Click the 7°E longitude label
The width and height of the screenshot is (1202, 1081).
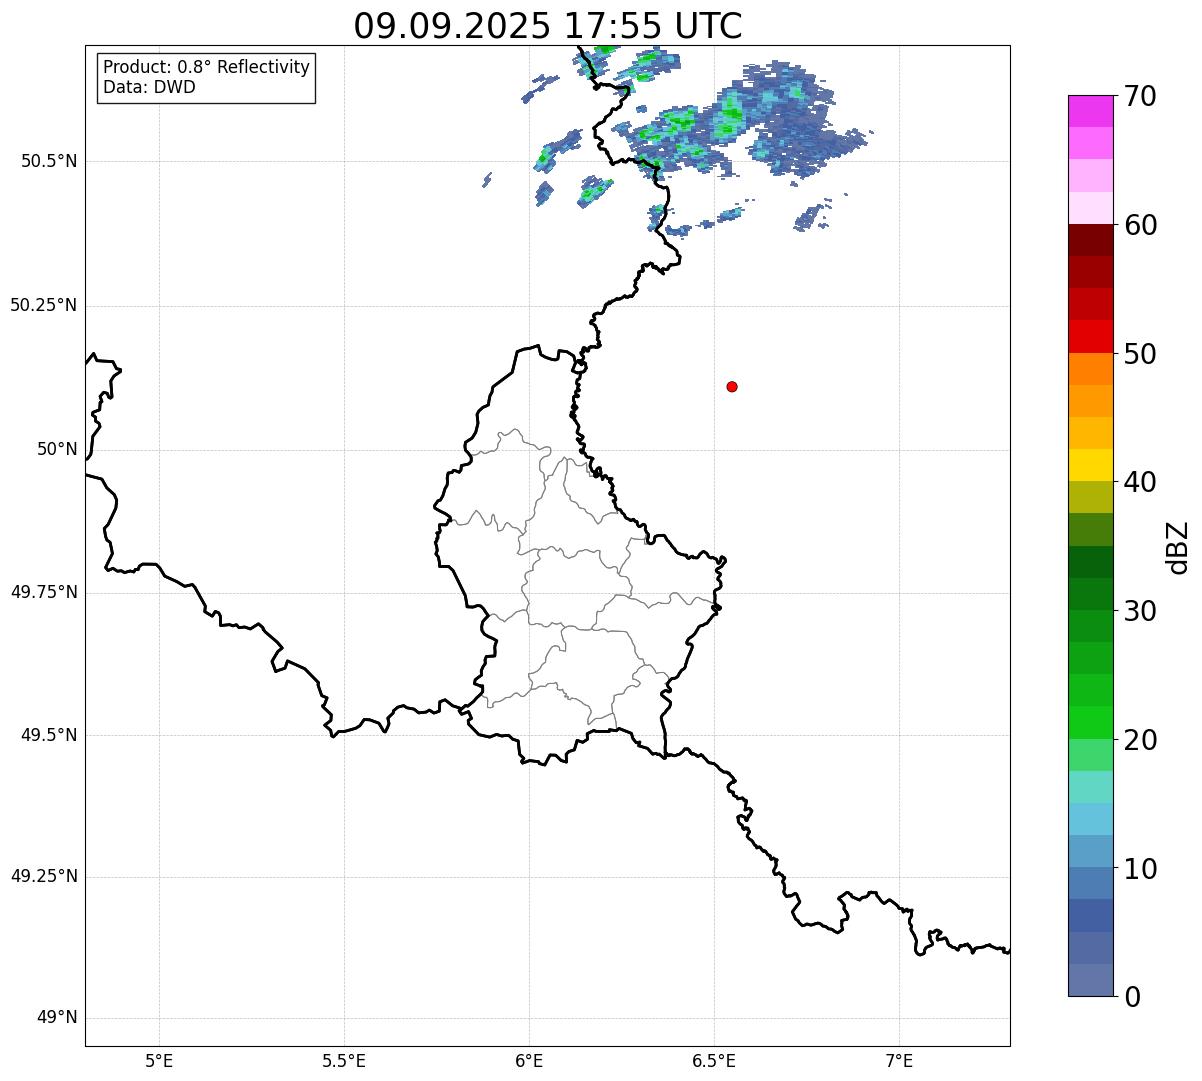[899, 1061]
